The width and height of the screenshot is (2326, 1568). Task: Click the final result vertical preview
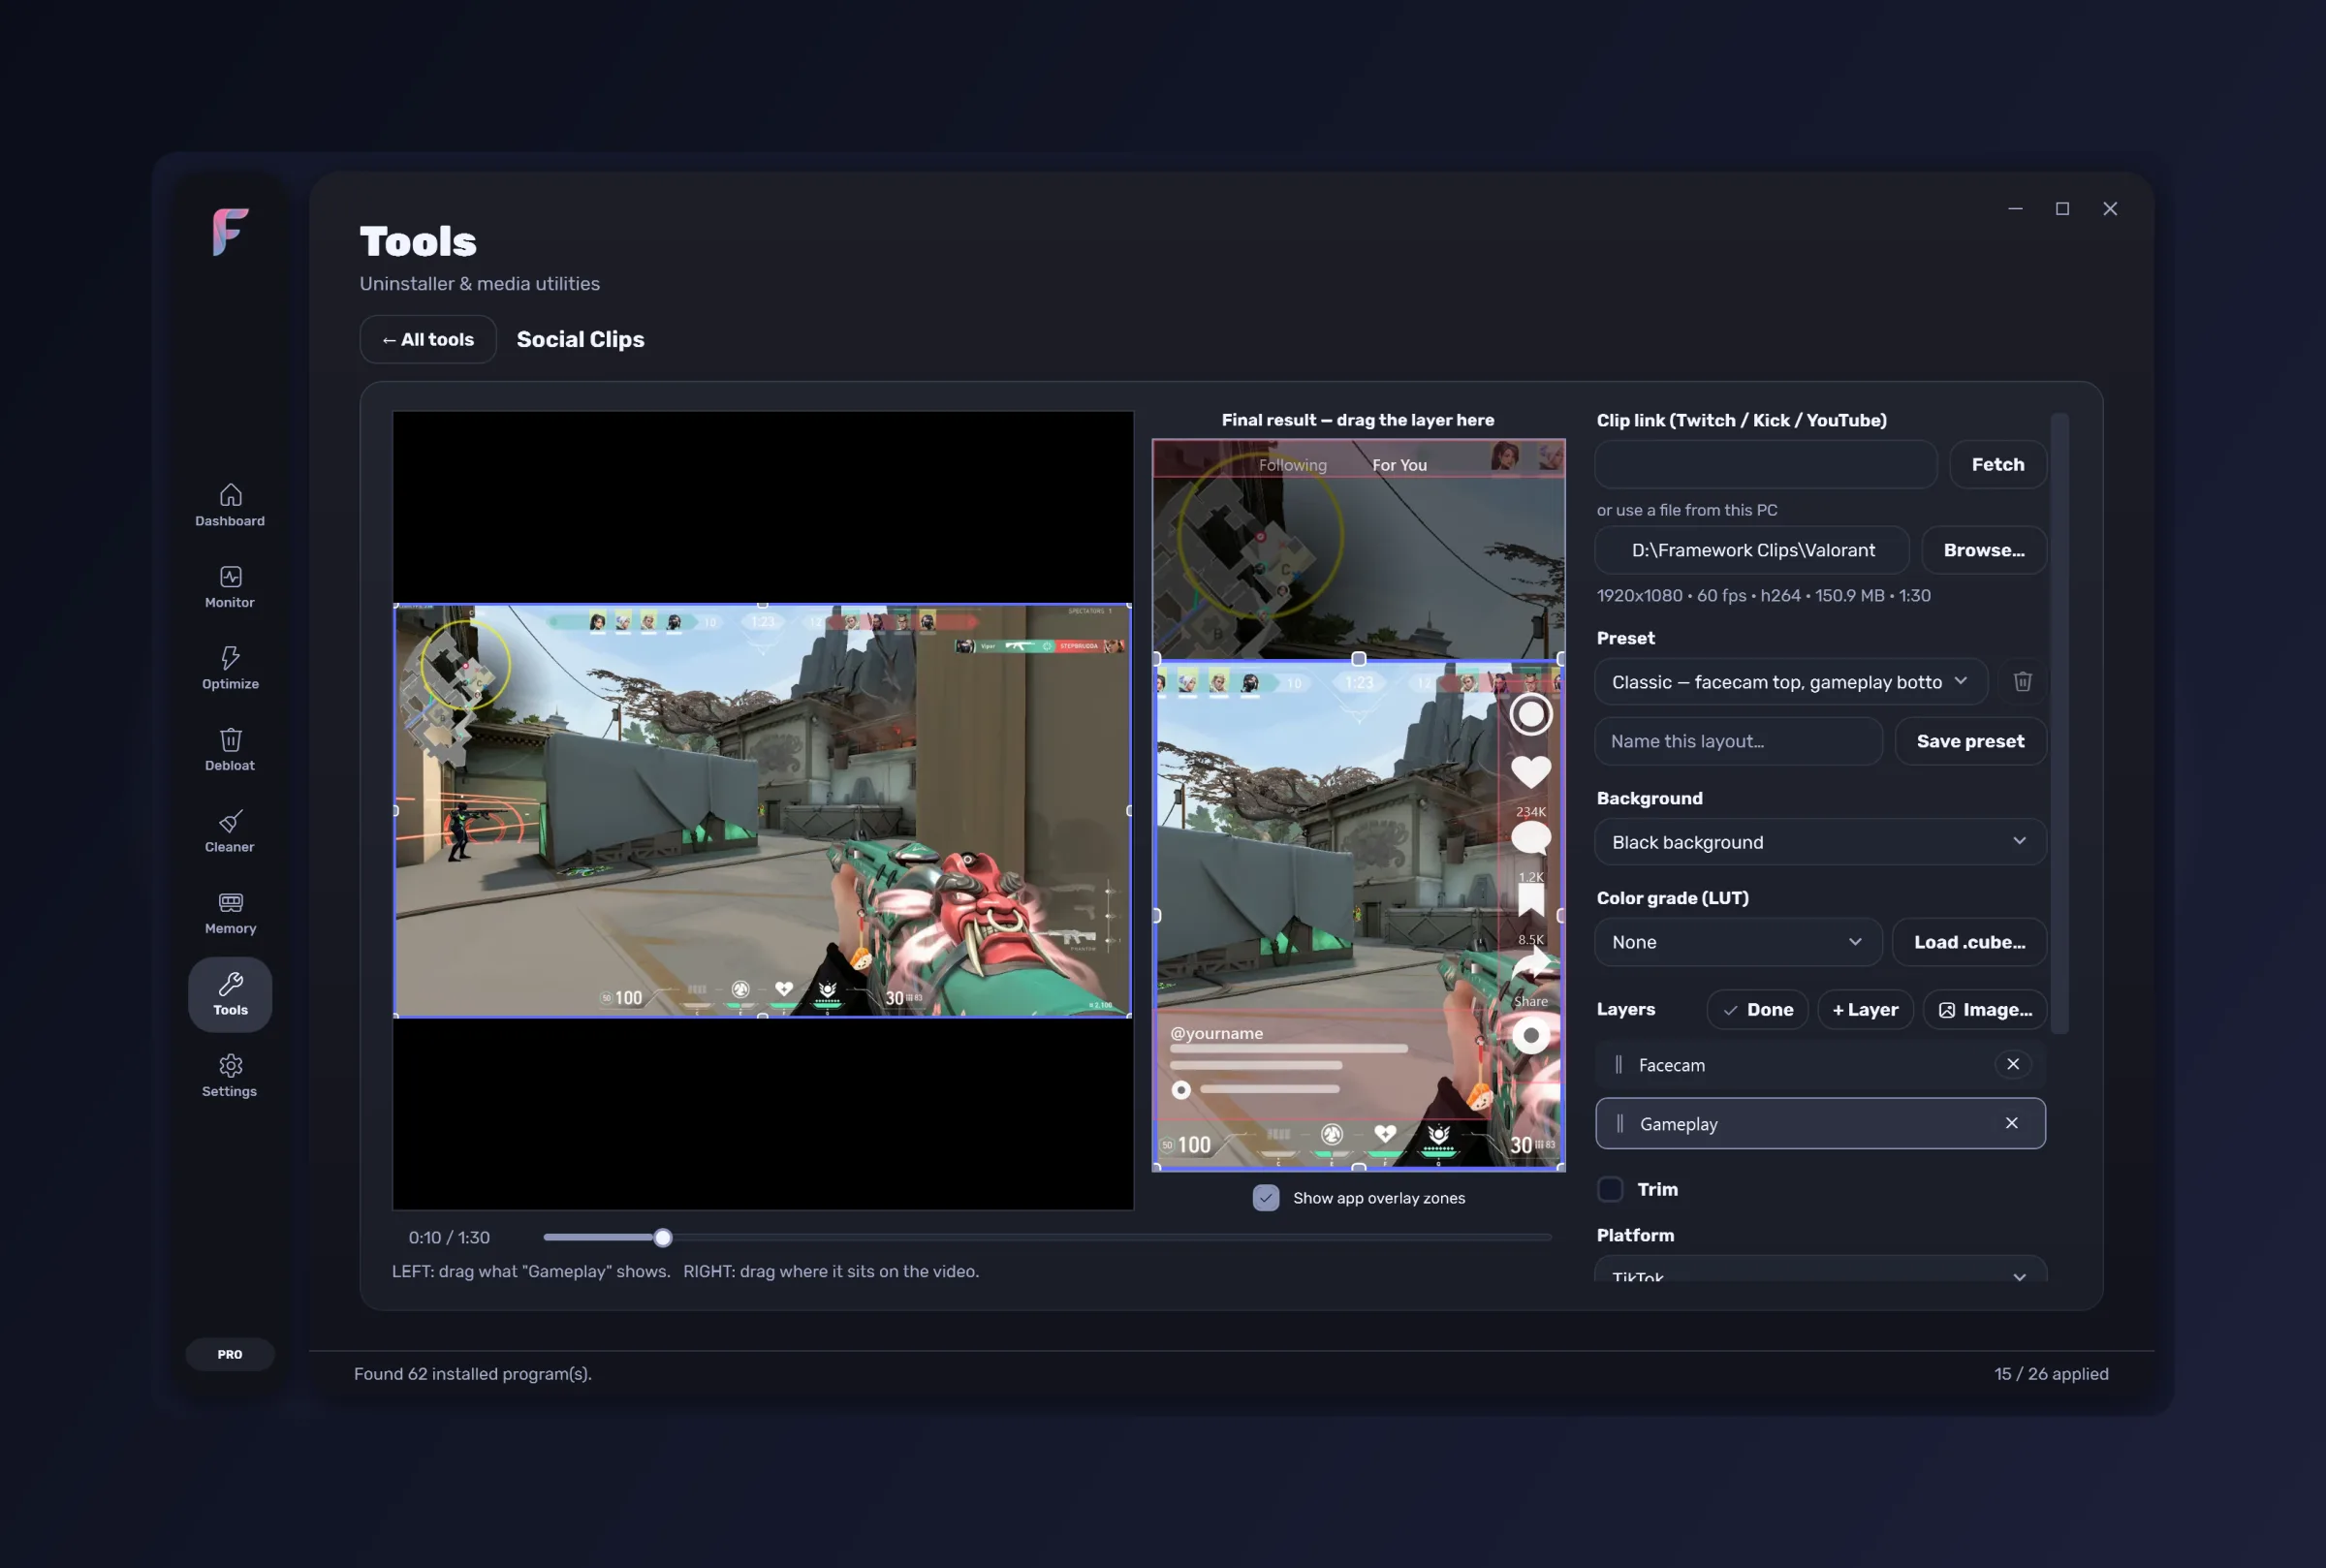(1358, 805)
